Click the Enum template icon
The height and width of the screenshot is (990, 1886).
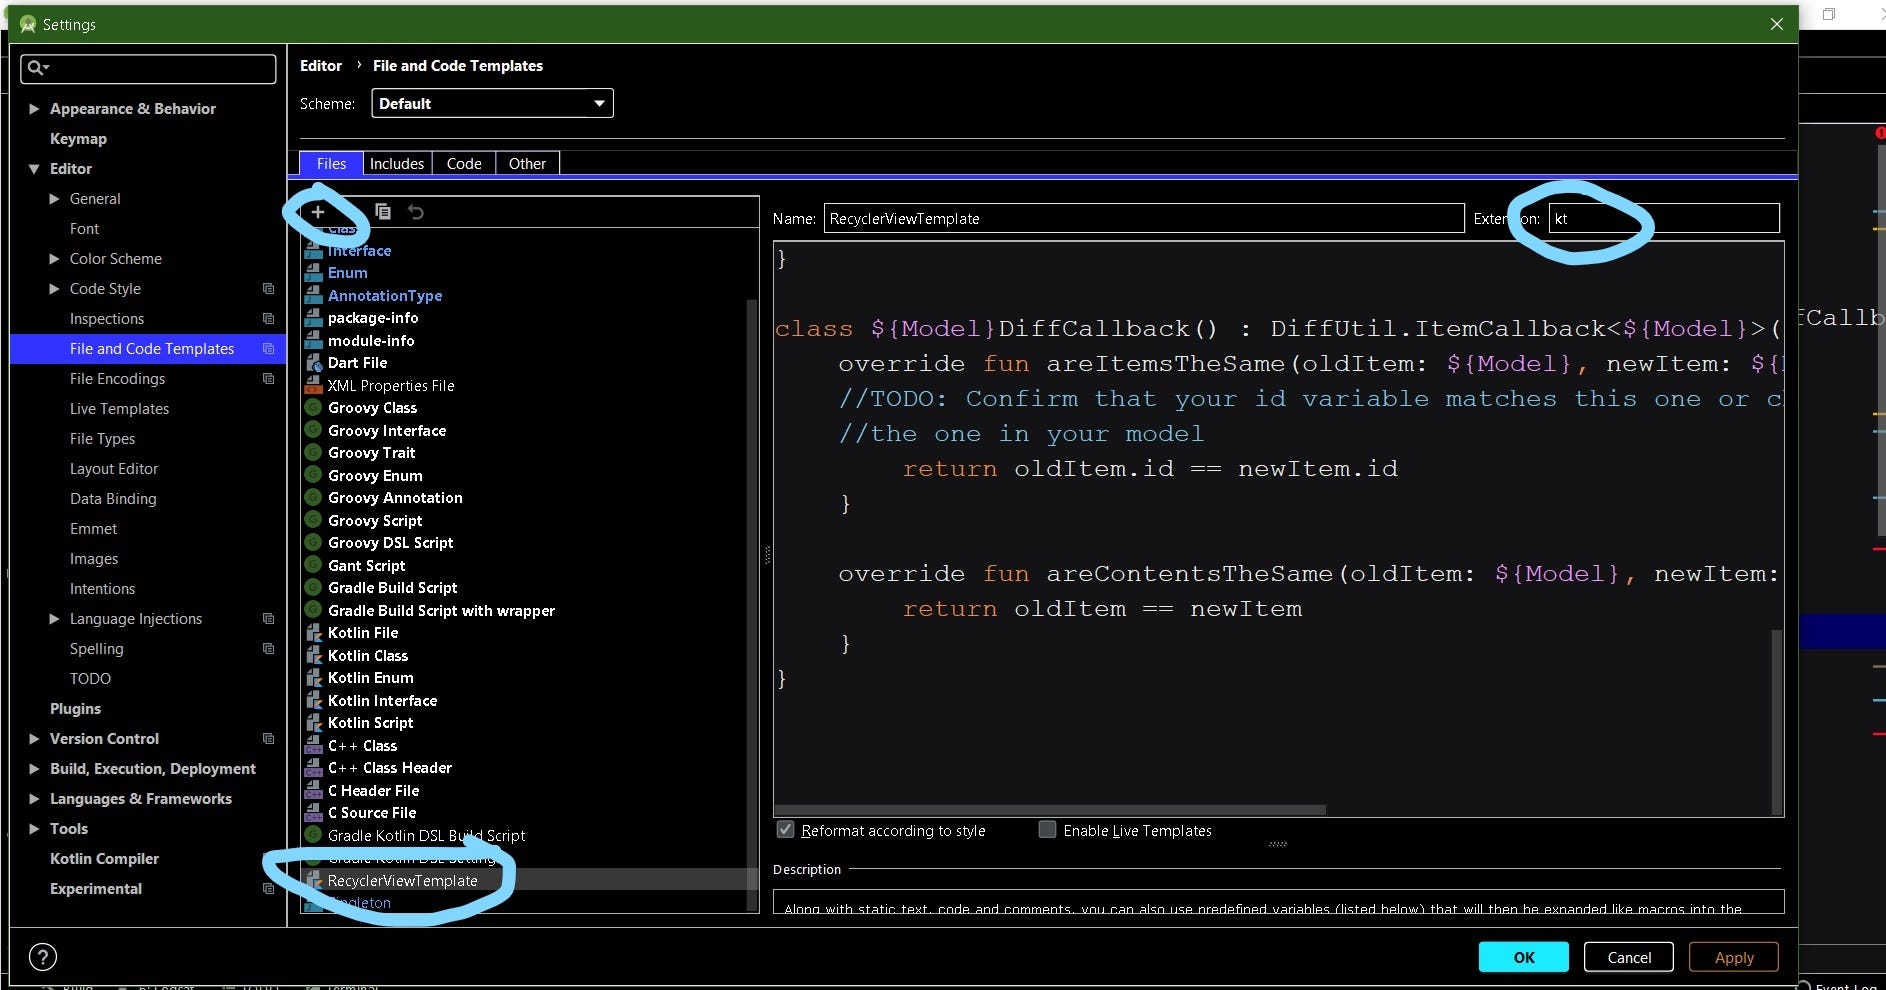pos(313,273)
